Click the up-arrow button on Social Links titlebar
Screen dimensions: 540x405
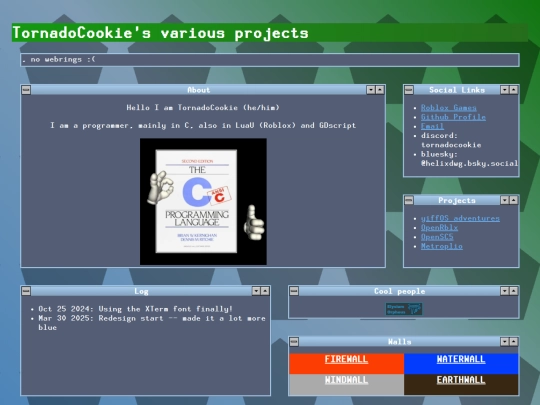(x=513, y=90)
